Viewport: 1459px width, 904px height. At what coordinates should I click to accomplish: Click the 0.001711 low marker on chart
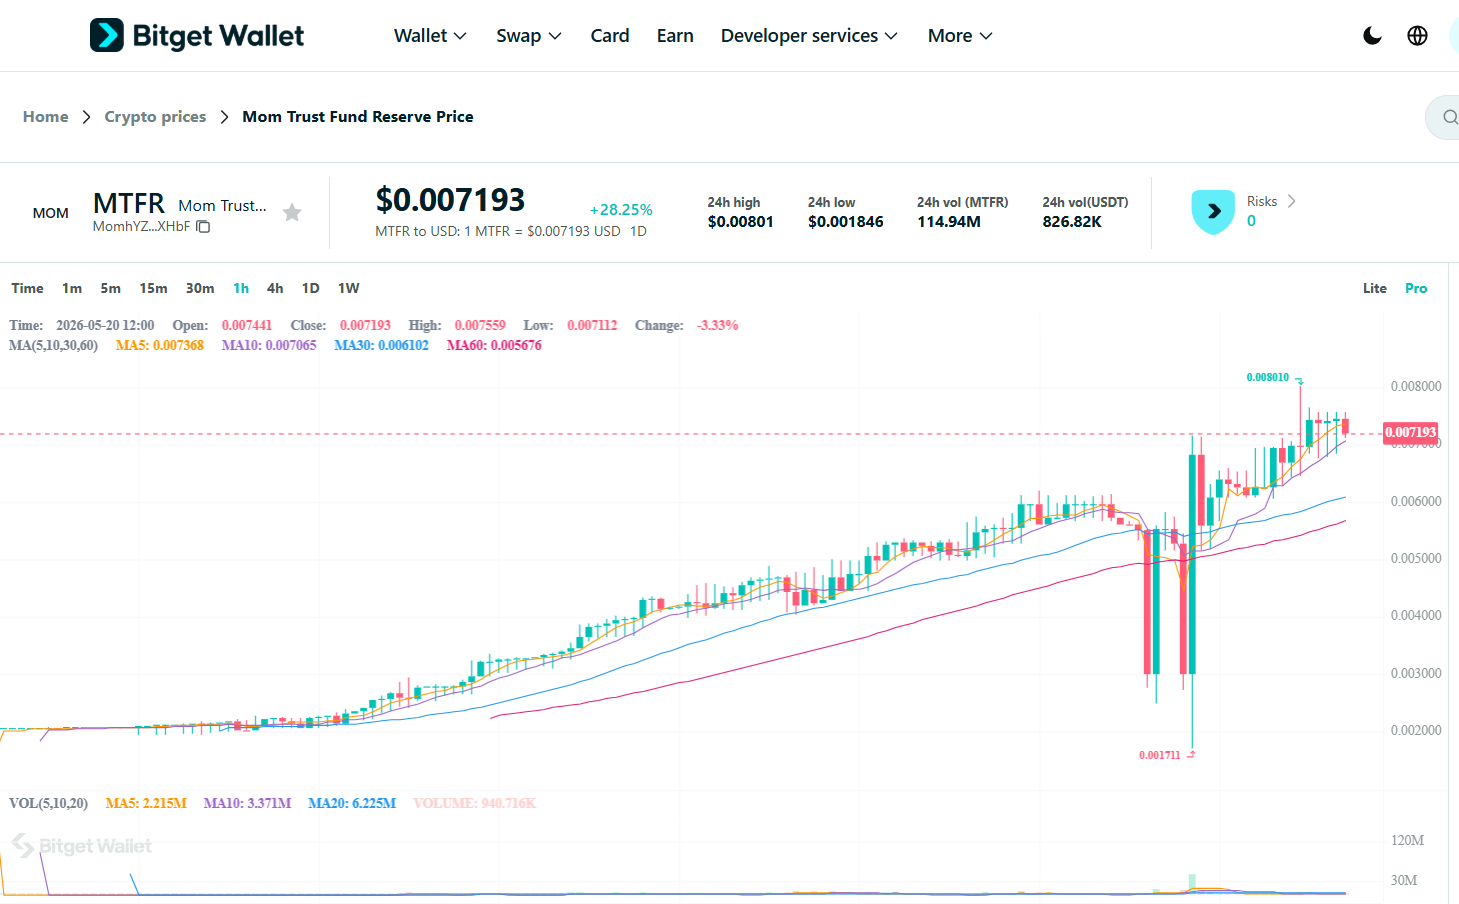click(x=1160, y=756)
